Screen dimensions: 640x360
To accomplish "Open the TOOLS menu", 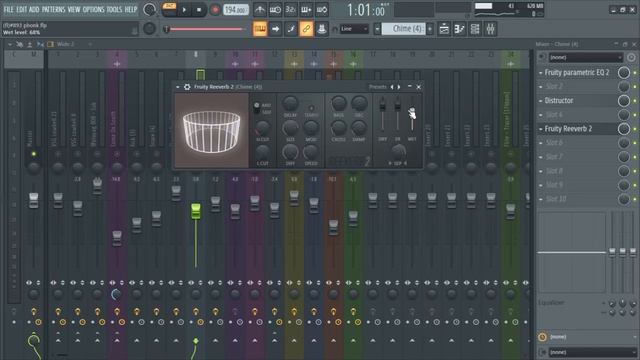I will pos(114,9).
